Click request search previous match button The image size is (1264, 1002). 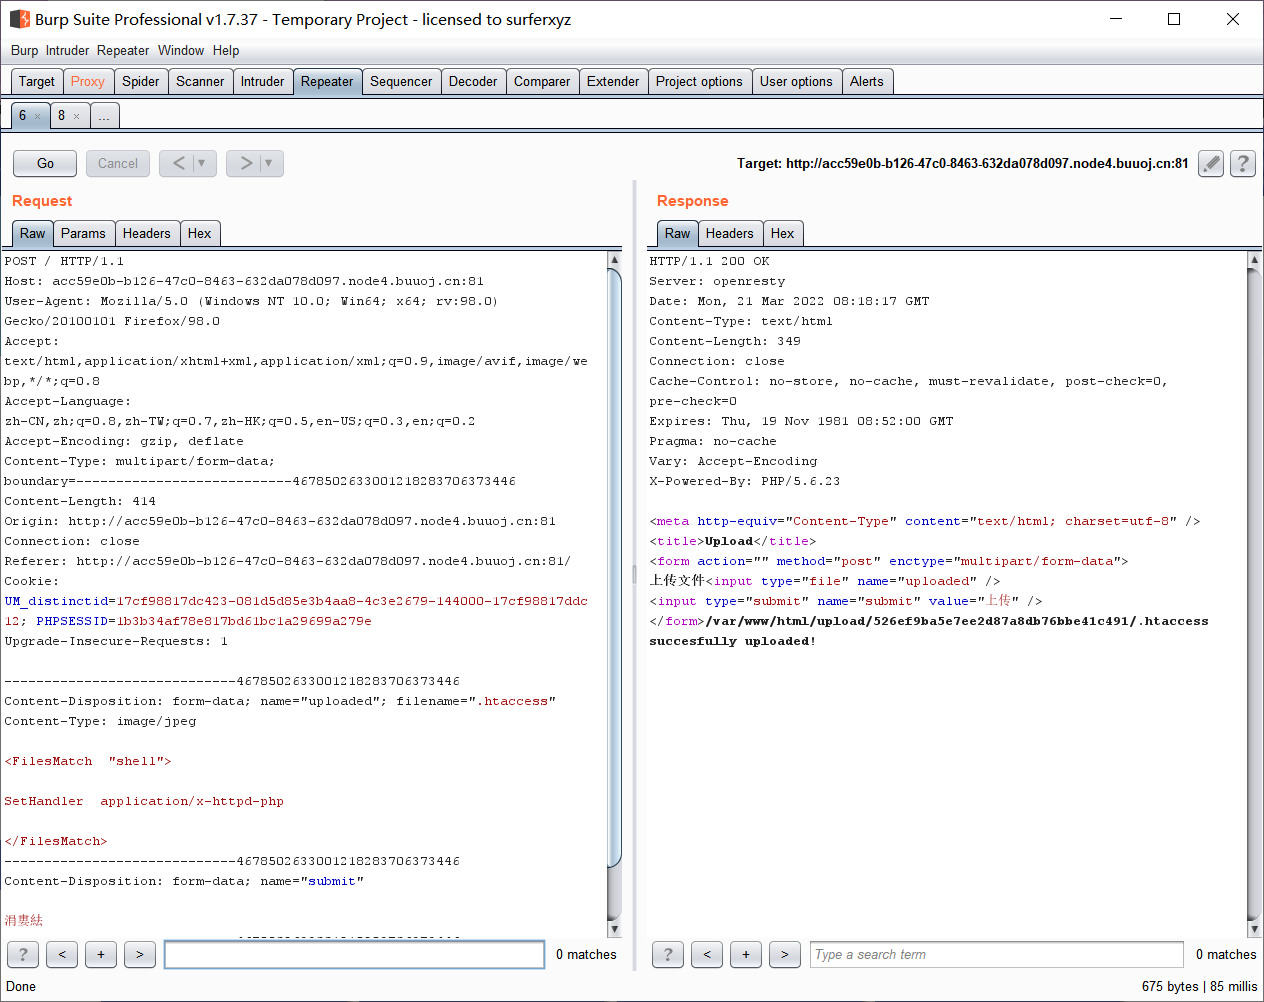[62, 955]
